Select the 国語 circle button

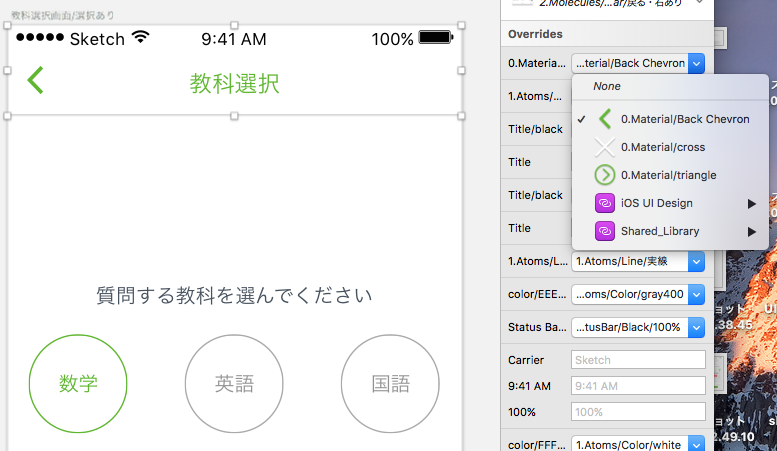[x=390, y=384]
